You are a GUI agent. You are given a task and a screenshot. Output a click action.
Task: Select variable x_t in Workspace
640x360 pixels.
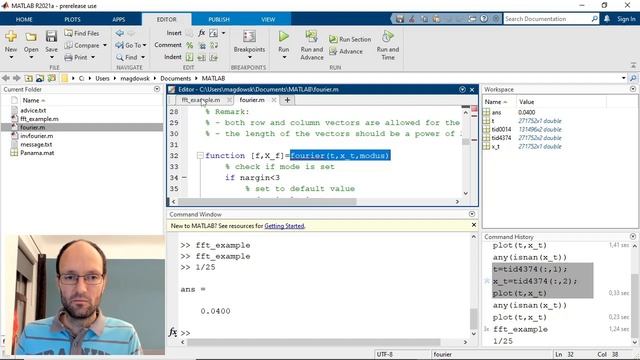[496, 147]
